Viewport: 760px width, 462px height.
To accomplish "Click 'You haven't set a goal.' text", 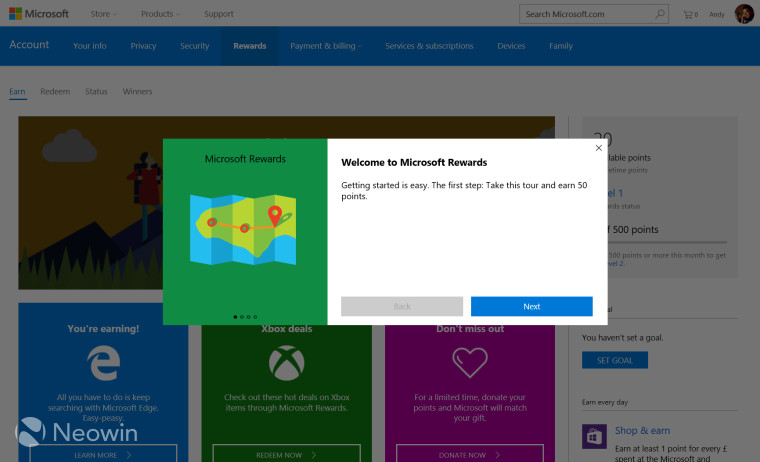I will 622,337.
